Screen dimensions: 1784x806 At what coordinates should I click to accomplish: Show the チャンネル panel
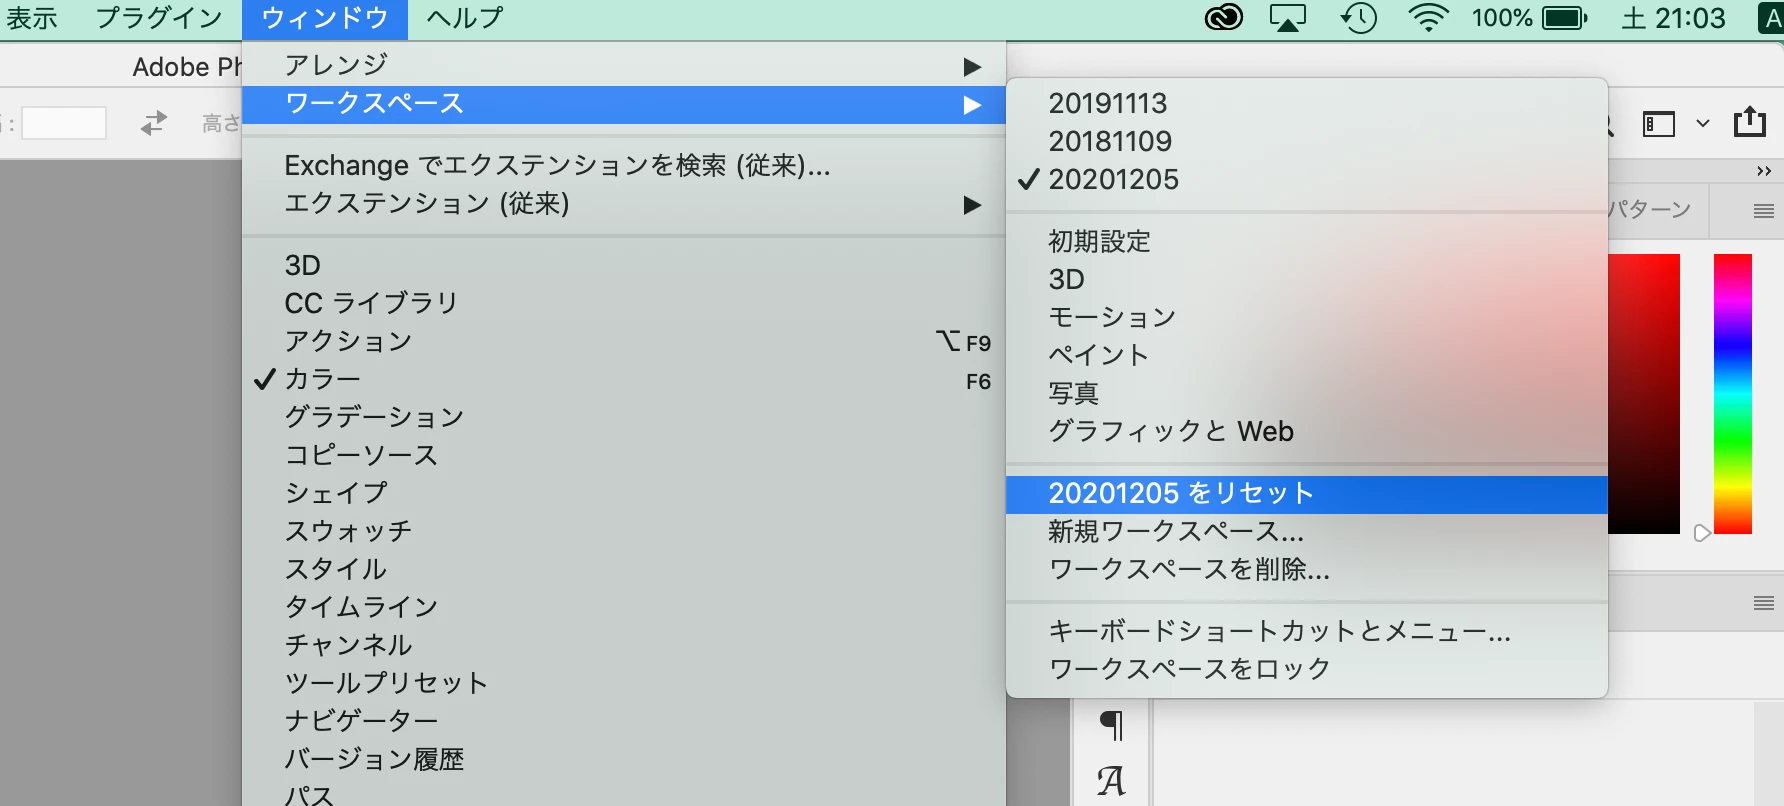(624, 646)
